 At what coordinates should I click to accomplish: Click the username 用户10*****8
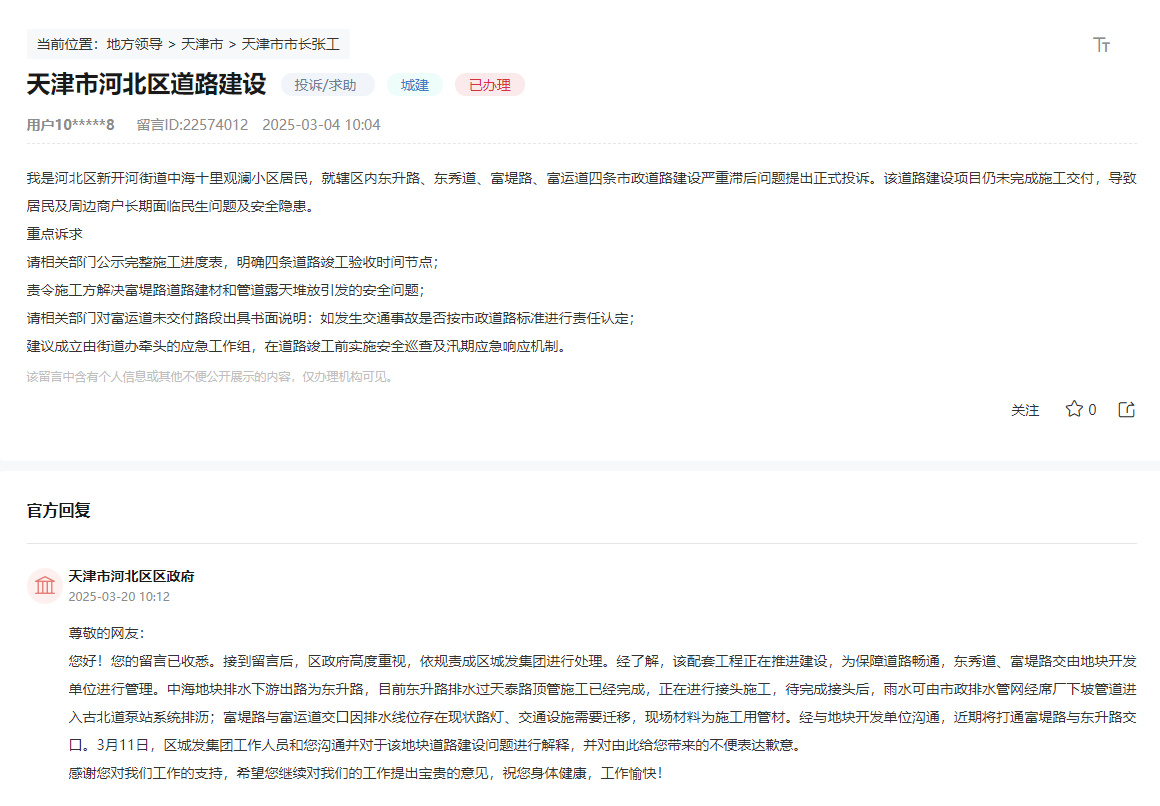[70, 125]
